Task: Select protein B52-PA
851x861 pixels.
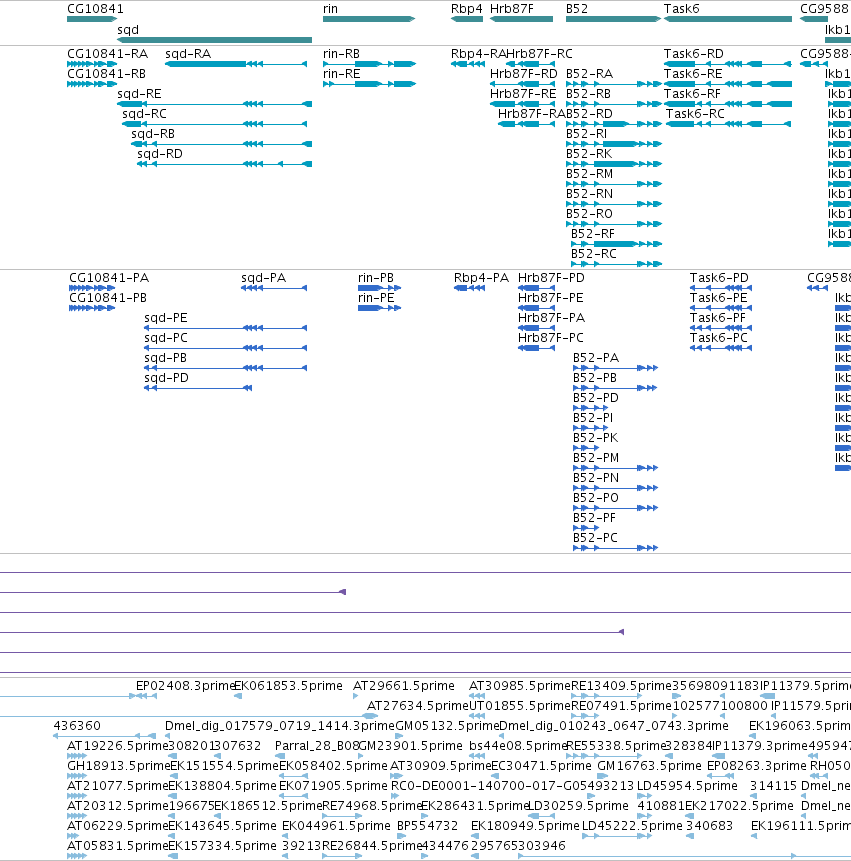Action: (x=615, y=368)
